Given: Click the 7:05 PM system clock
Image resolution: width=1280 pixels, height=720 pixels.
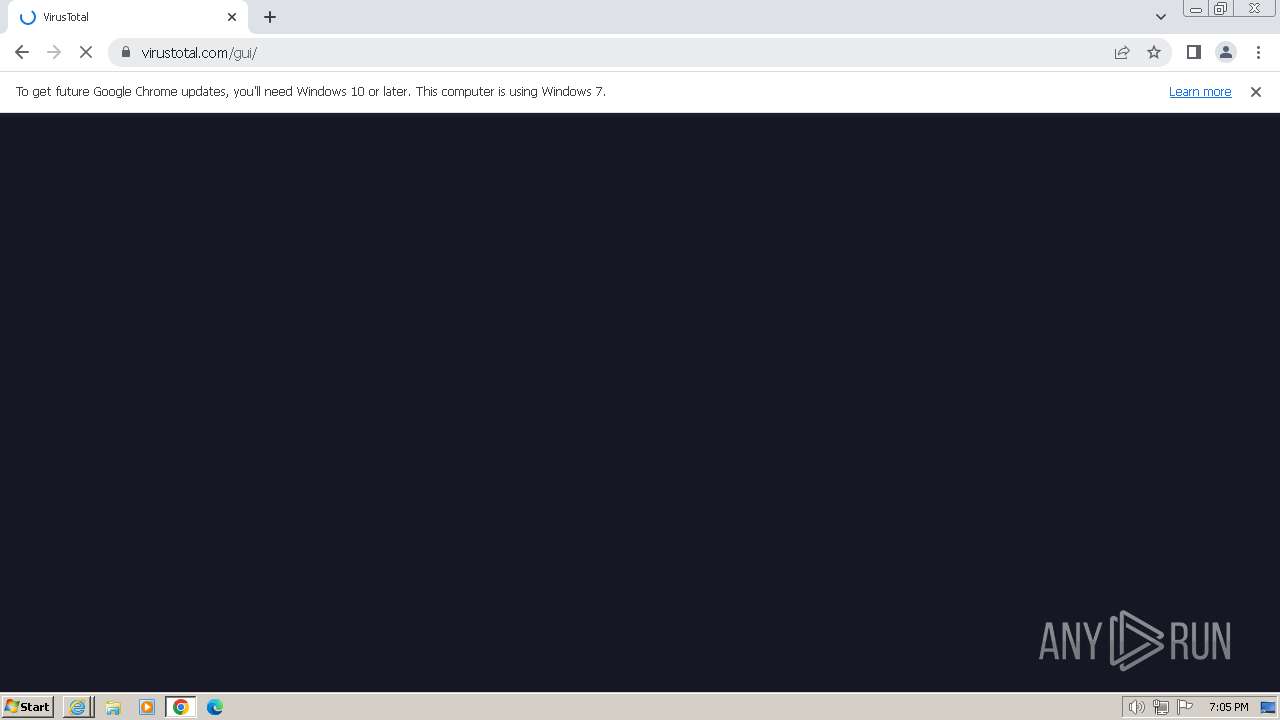Looking at the screenshot, I should pyautogui.click(x=1228, y=707).
